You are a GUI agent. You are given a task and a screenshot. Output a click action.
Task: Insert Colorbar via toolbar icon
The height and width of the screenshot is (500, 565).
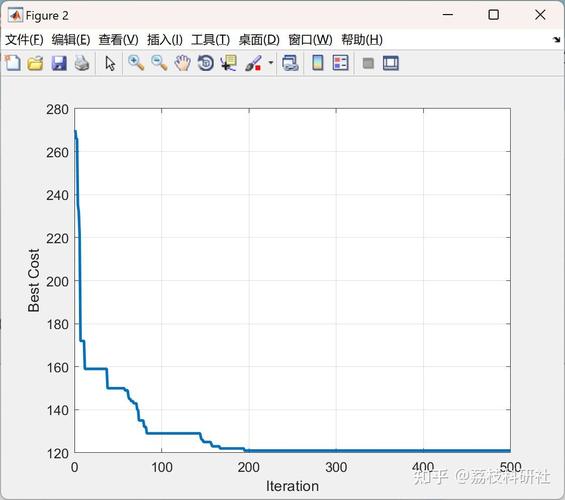pos(317,63)
